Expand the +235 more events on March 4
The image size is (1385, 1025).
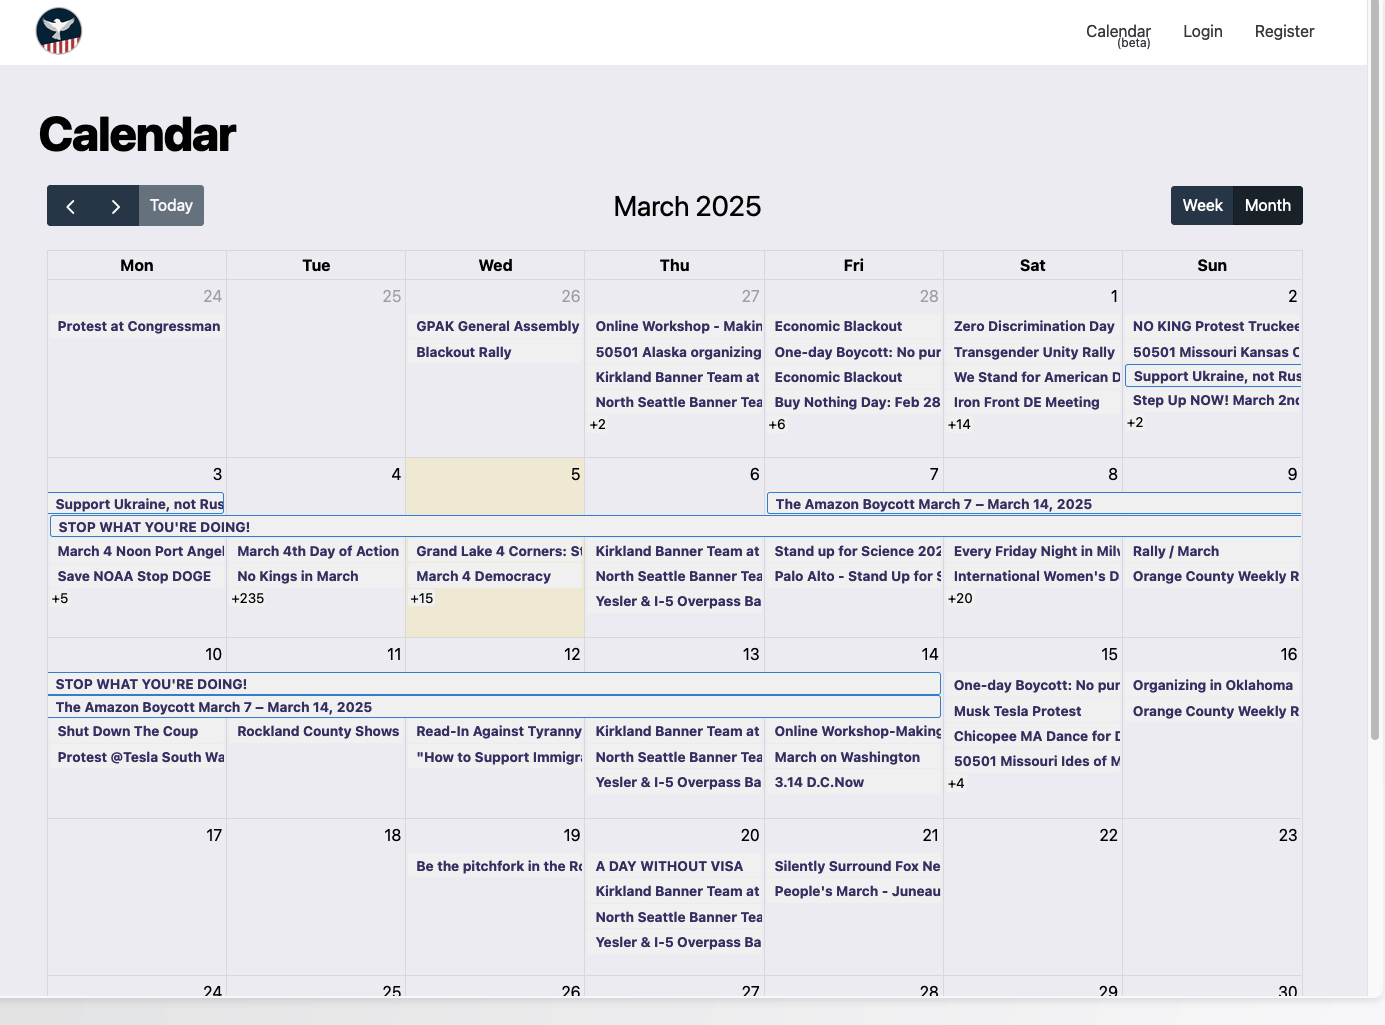pyautogui.click(x=248, y=599)
